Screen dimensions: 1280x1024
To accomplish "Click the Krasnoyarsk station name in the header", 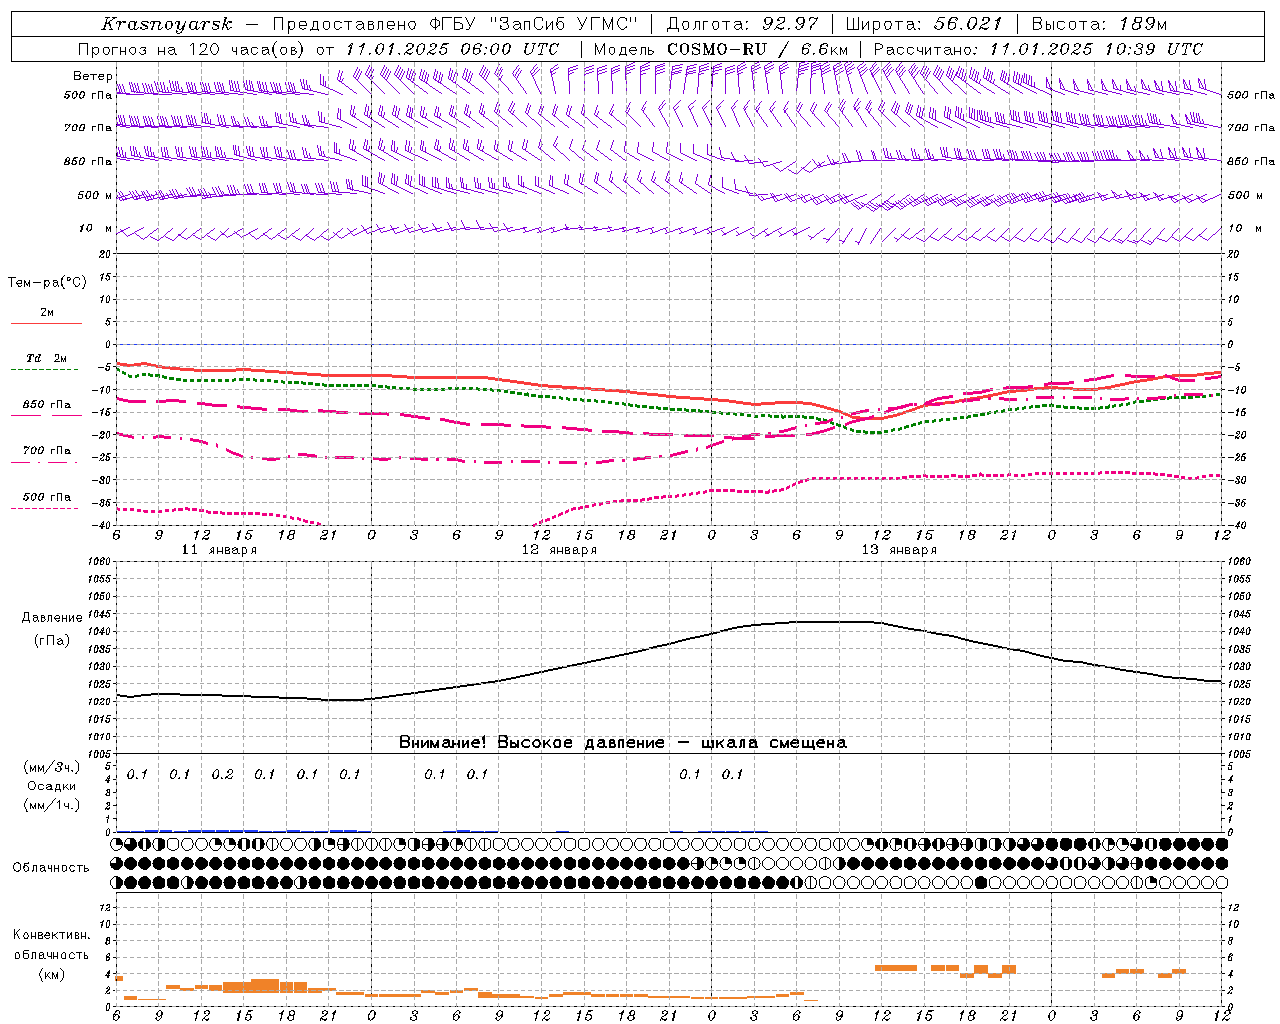I will (167, 24).
